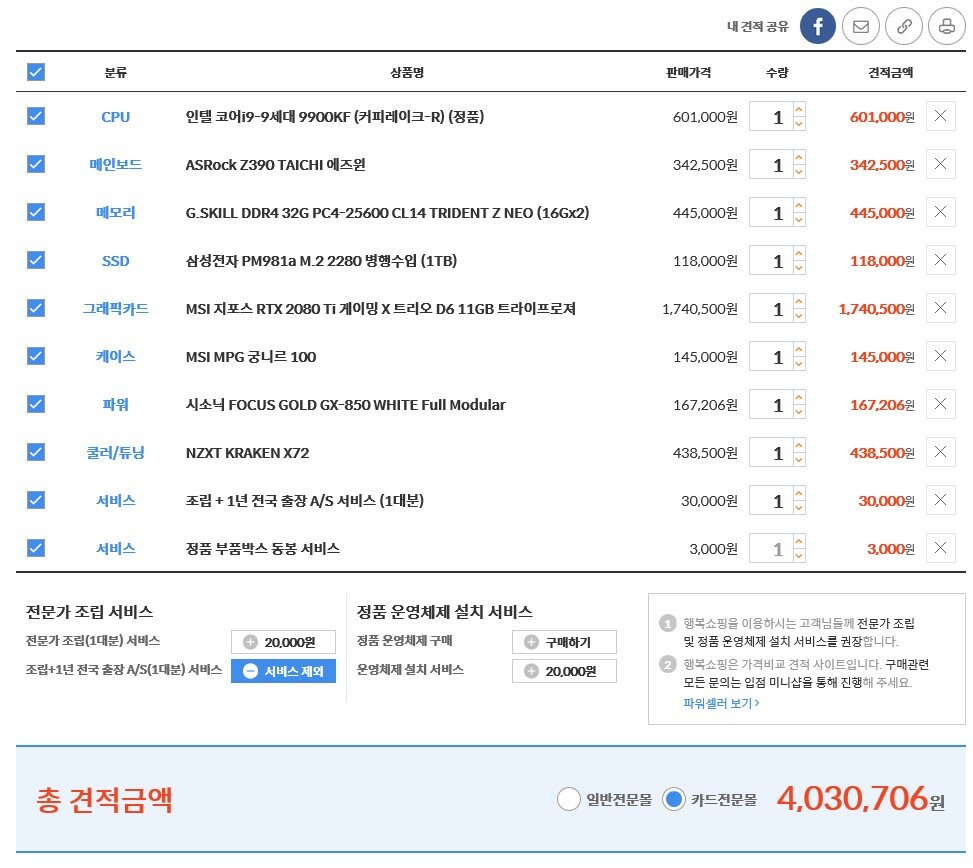Uncheck the 메인보드 row checkbox
Screen dimensions: 973x868
36,164
